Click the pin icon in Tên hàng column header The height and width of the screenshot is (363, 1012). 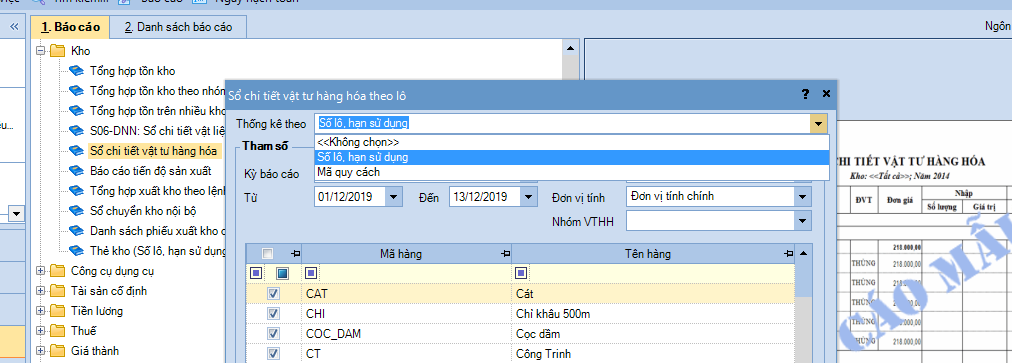[789, 254]
